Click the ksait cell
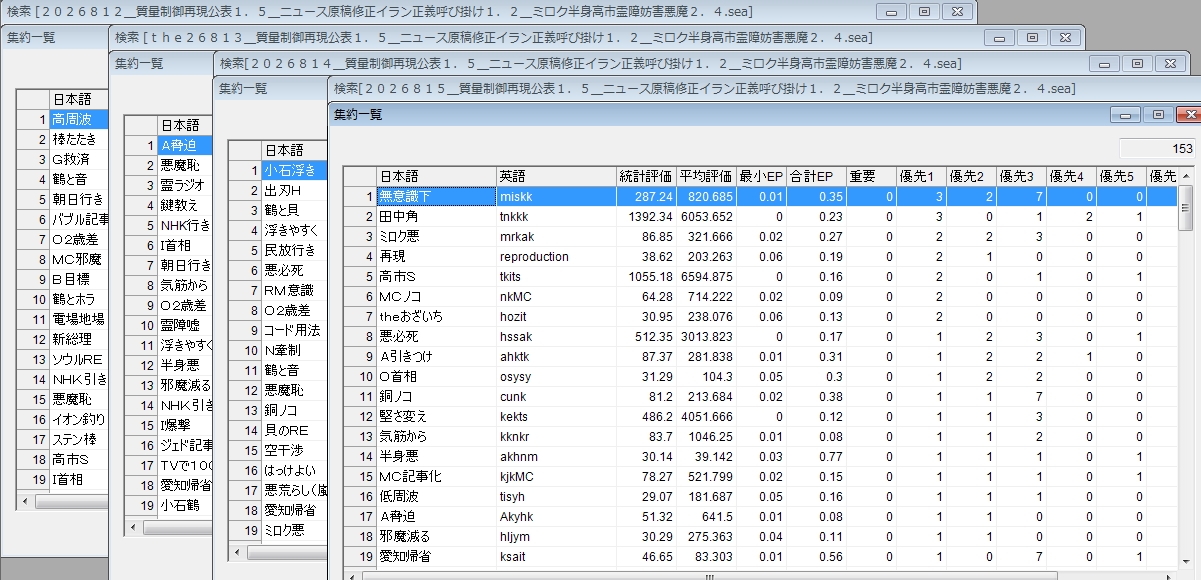This screenshot has width=1201, height=580. tap(555, 557)
